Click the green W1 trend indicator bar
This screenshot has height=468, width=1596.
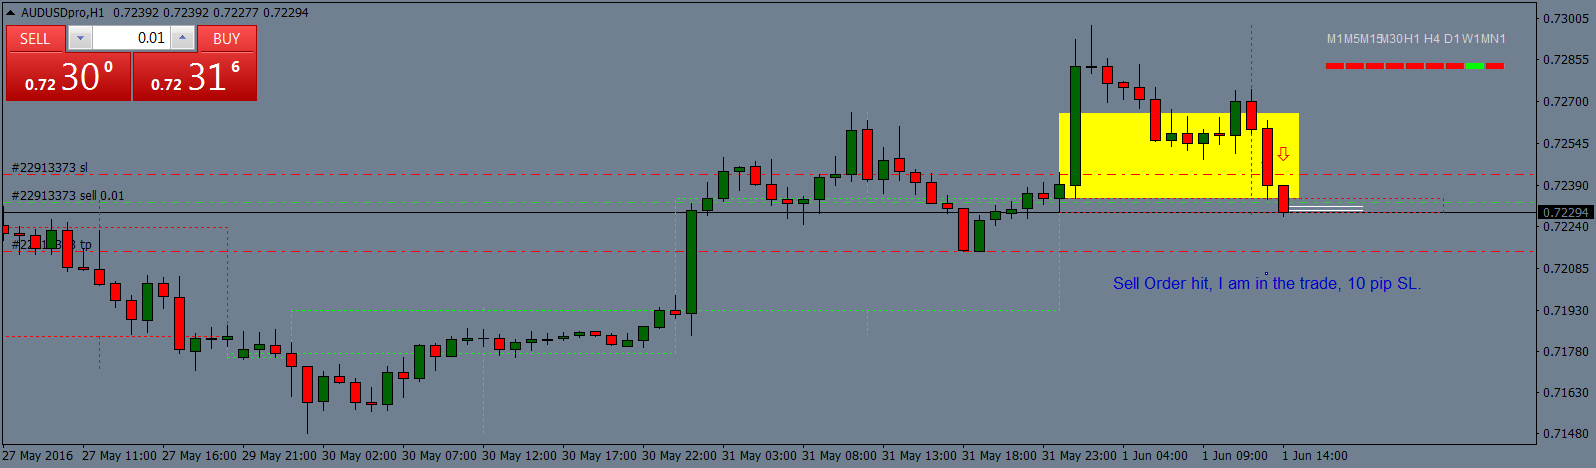(x=1474, y=66)
